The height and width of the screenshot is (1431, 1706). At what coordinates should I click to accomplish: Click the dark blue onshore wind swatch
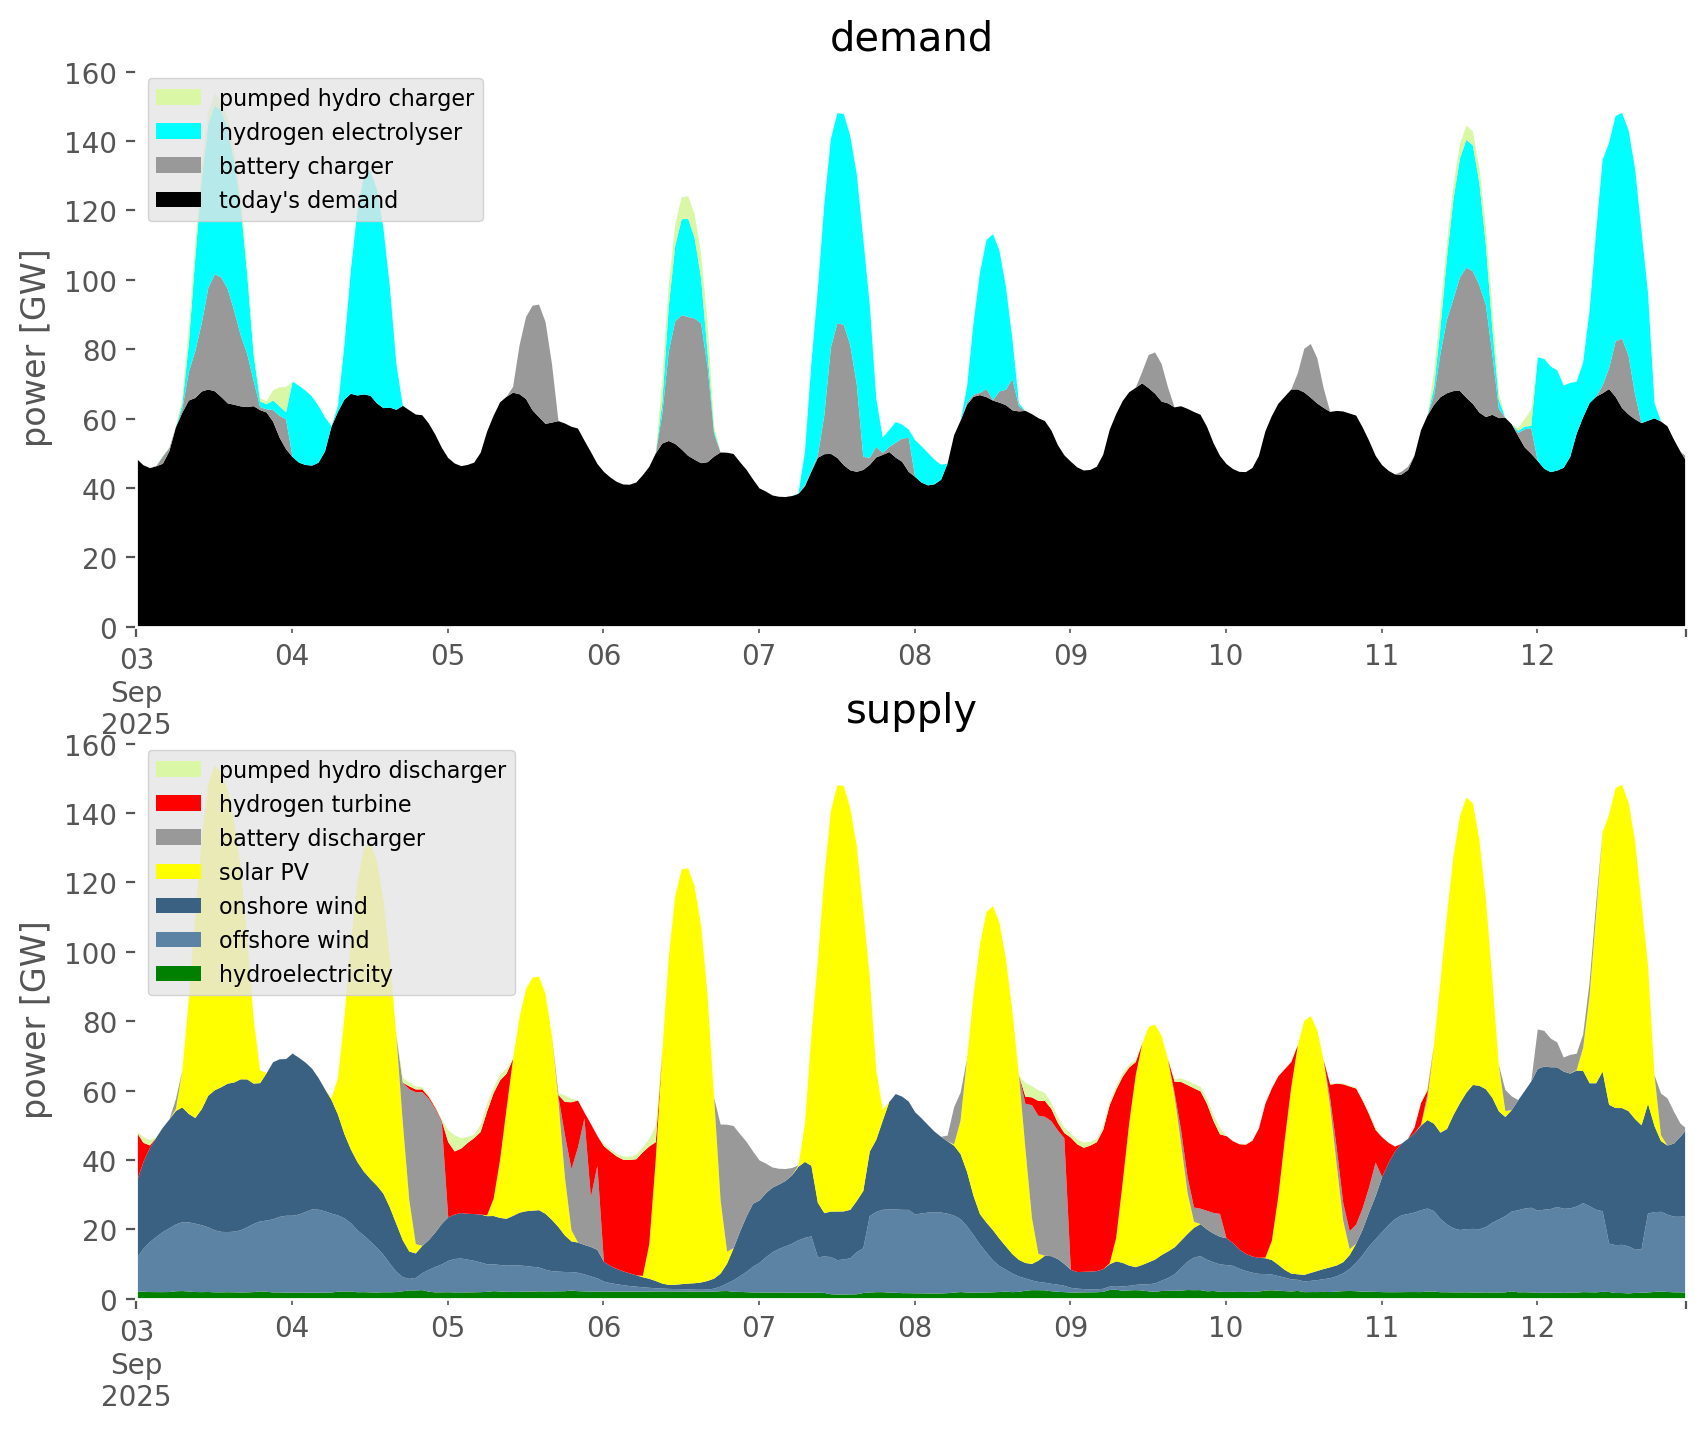[x=180, y=906]
